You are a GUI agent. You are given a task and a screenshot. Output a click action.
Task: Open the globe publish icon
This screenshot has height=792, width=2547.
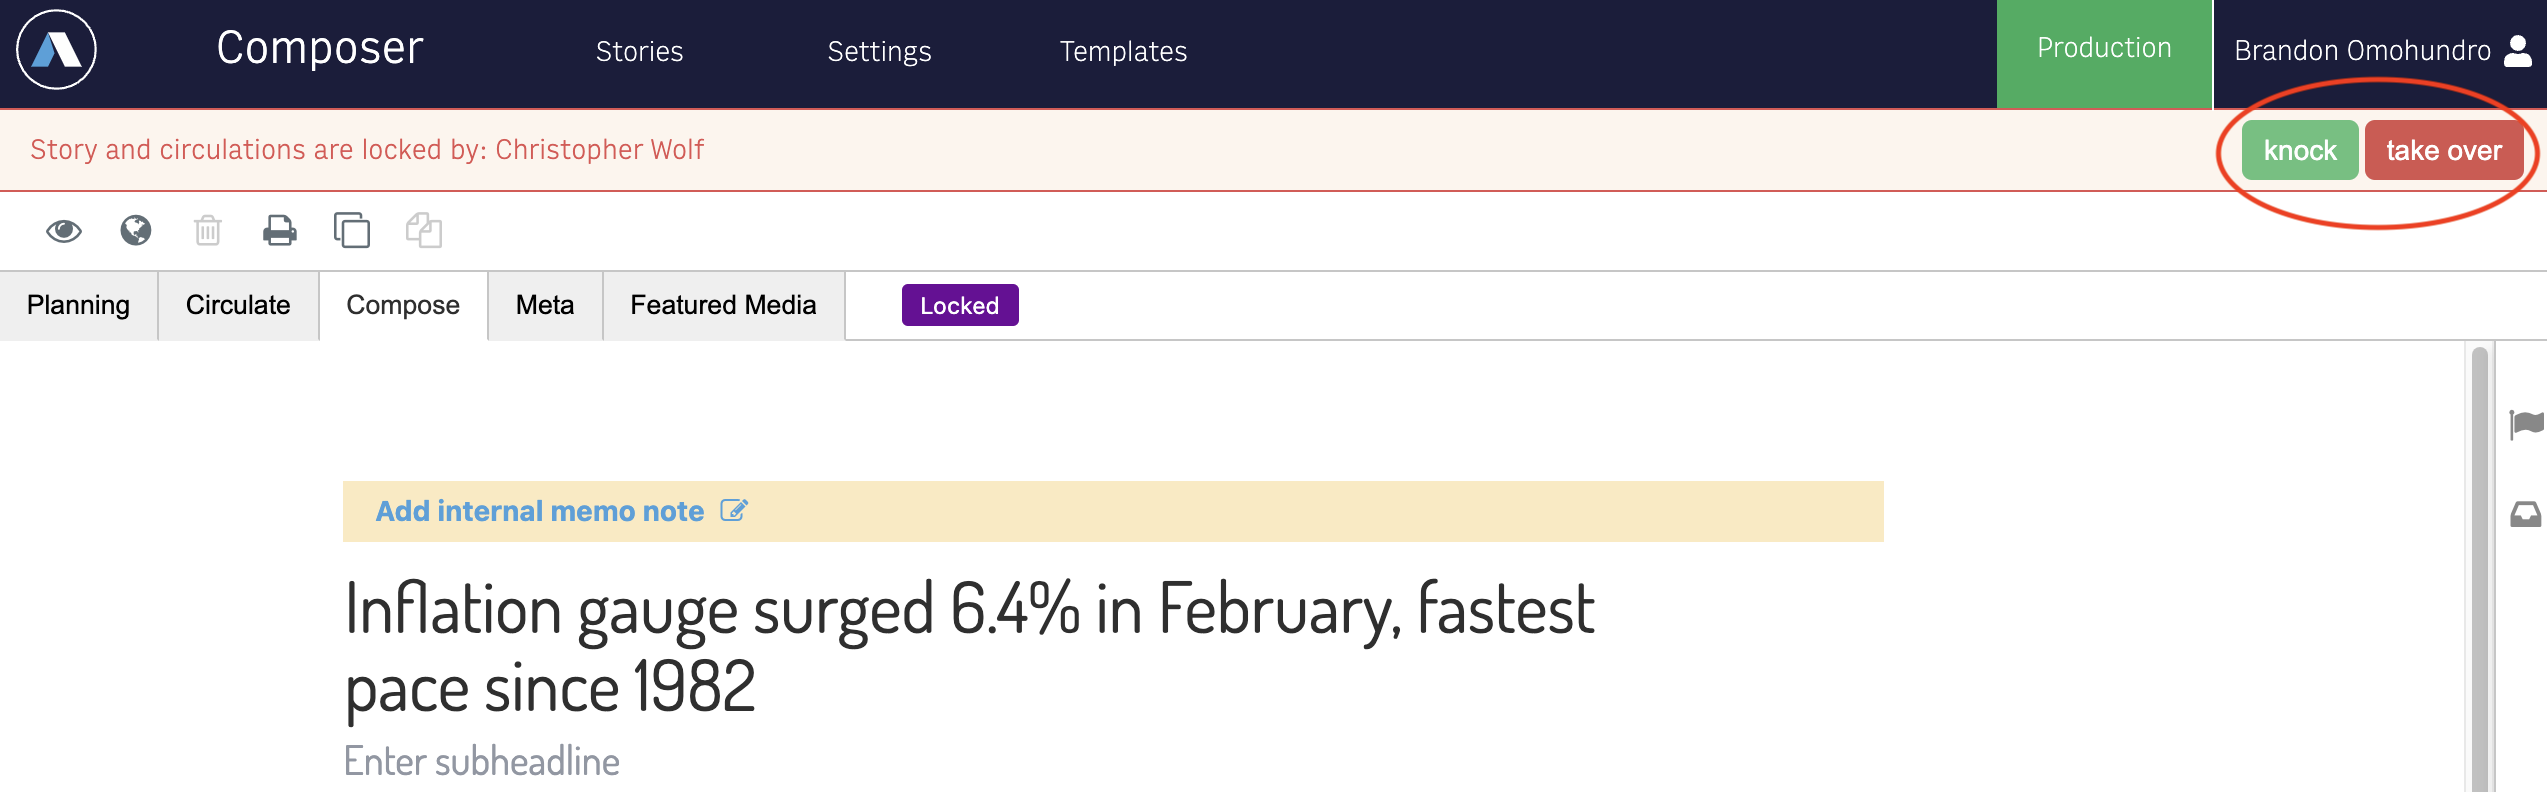136,231
